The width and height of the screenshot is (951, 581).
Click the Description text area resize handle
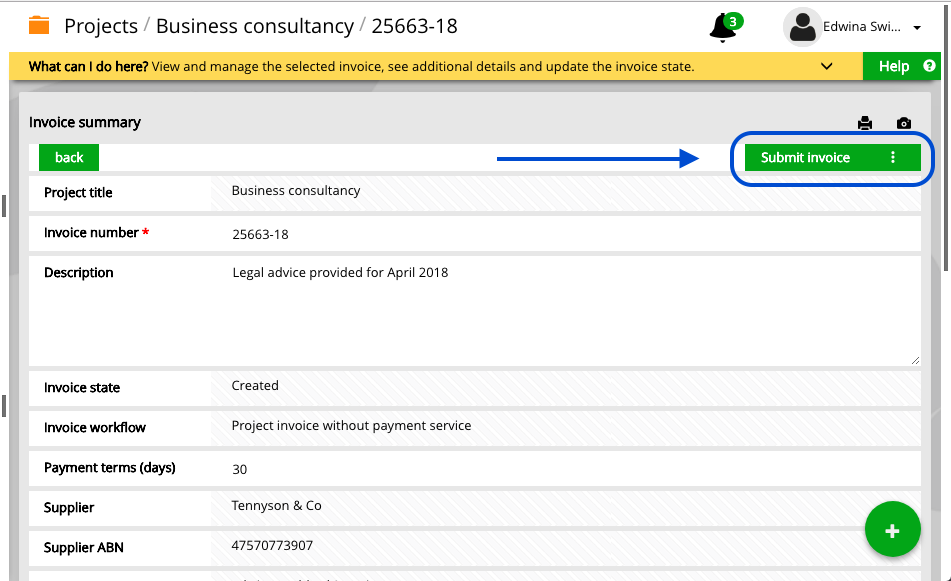point(915,360)
